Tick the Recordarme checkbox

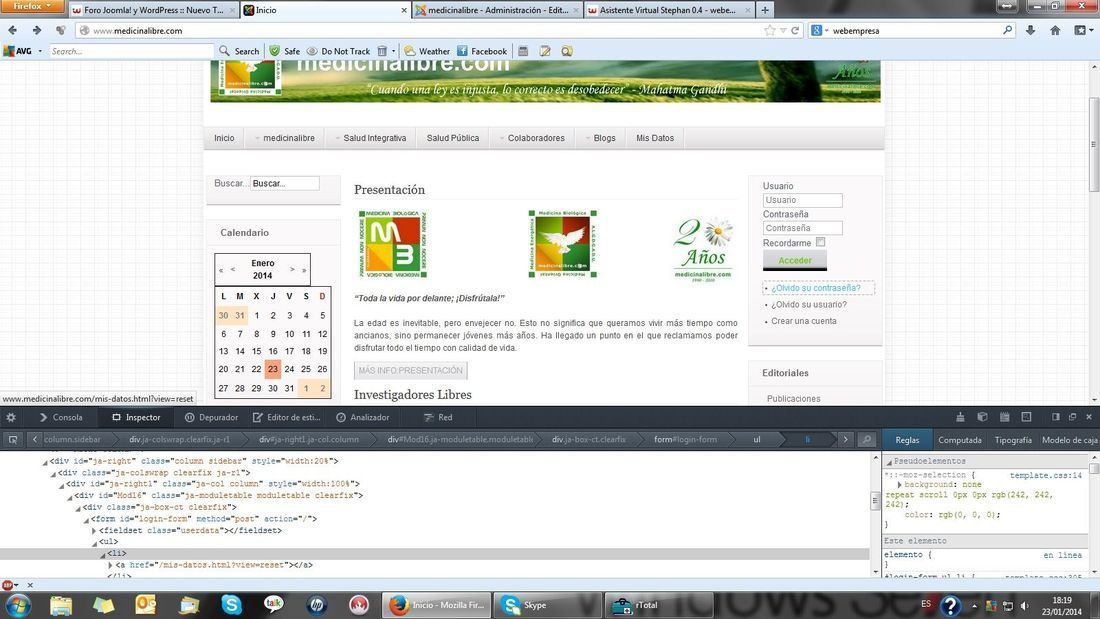coord(820,242)
